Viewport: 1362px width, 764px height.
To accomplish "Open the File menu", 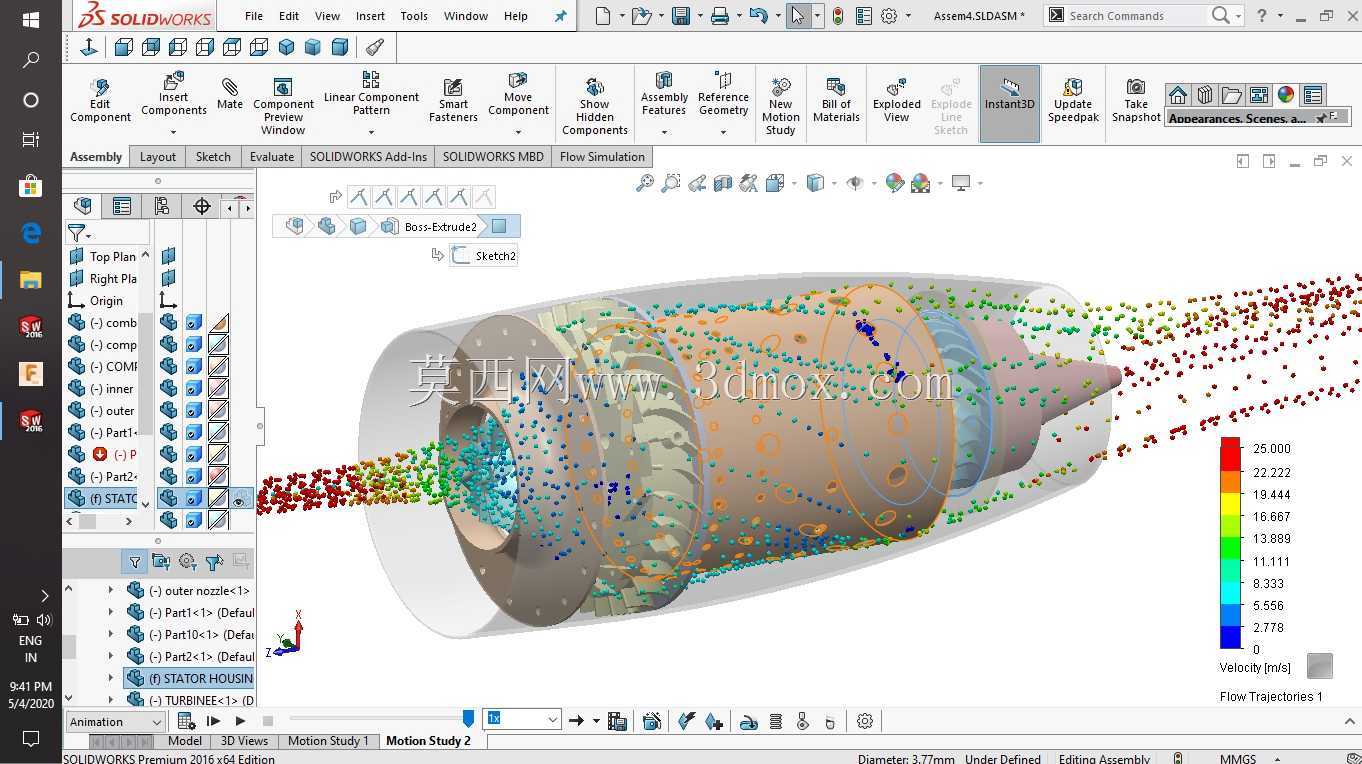I will click(254, 16).
